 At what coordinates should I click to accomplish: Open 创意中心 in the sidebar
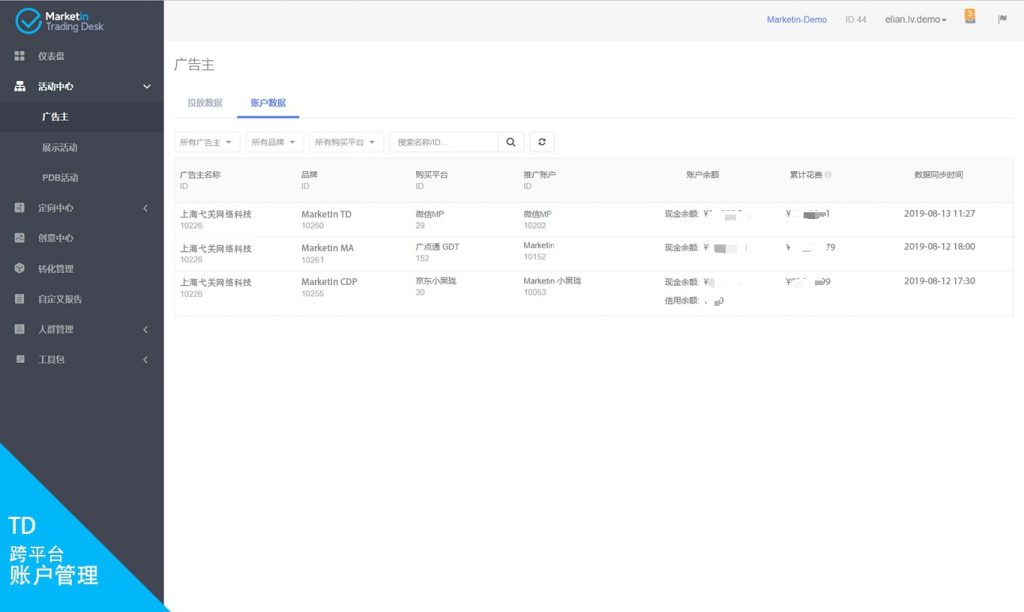[x=55, y=238]
